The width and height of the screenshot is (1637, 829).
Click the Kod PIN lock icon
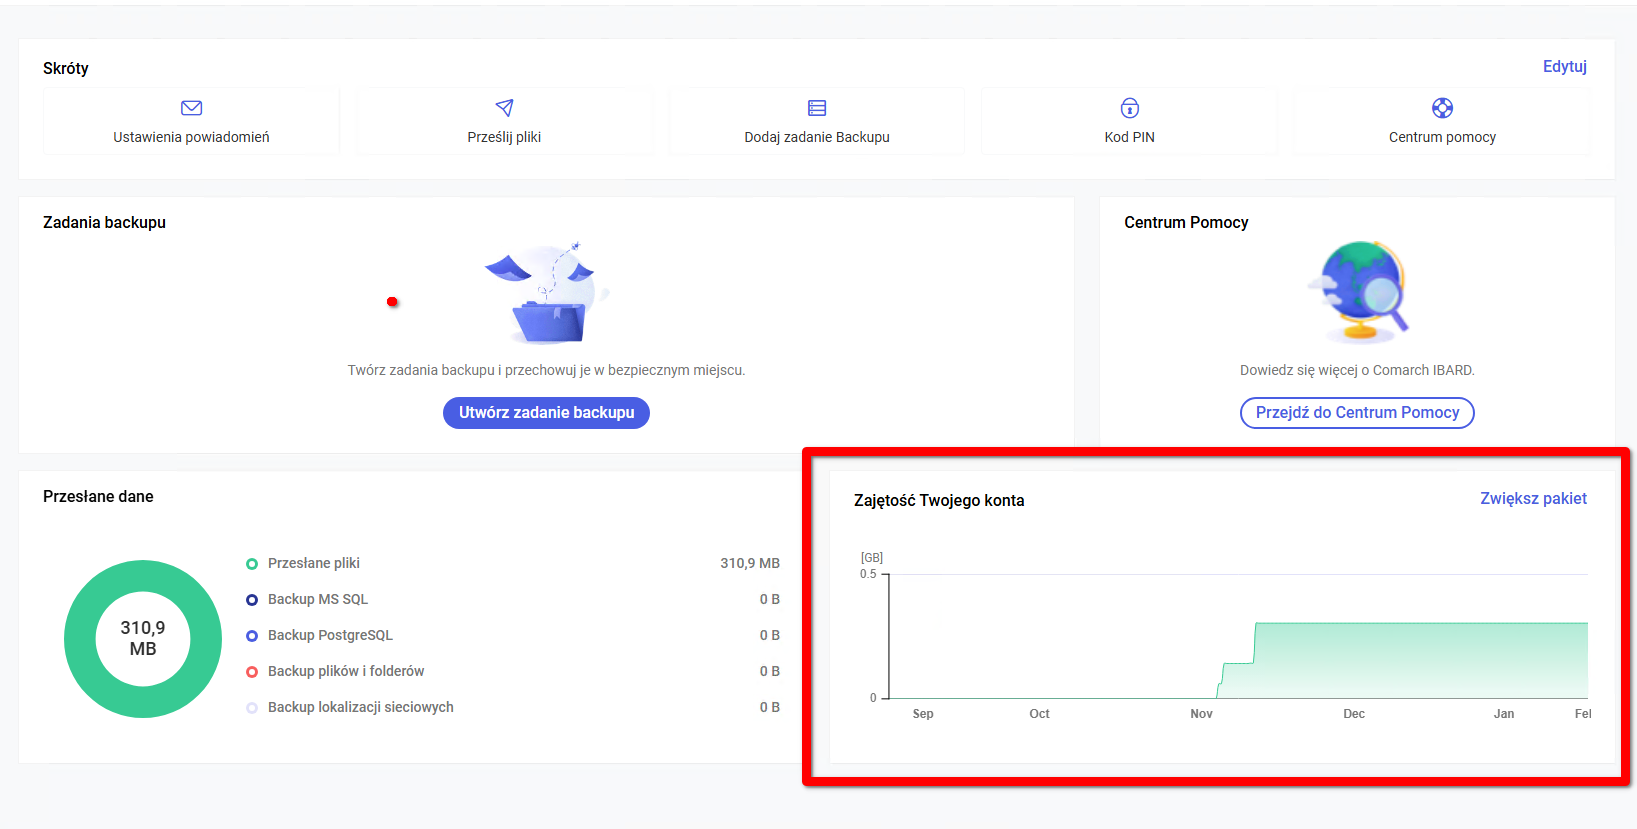(1129, 108)
